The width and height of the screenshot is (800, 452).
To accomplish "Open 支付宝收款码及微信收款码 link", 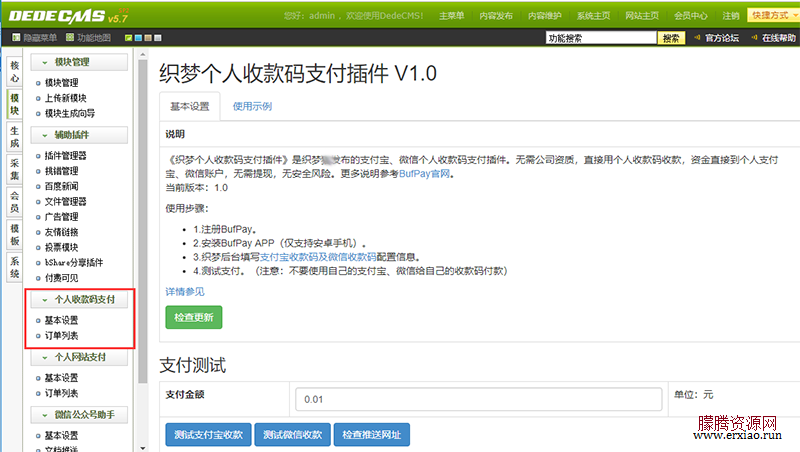I will (318, 257).
